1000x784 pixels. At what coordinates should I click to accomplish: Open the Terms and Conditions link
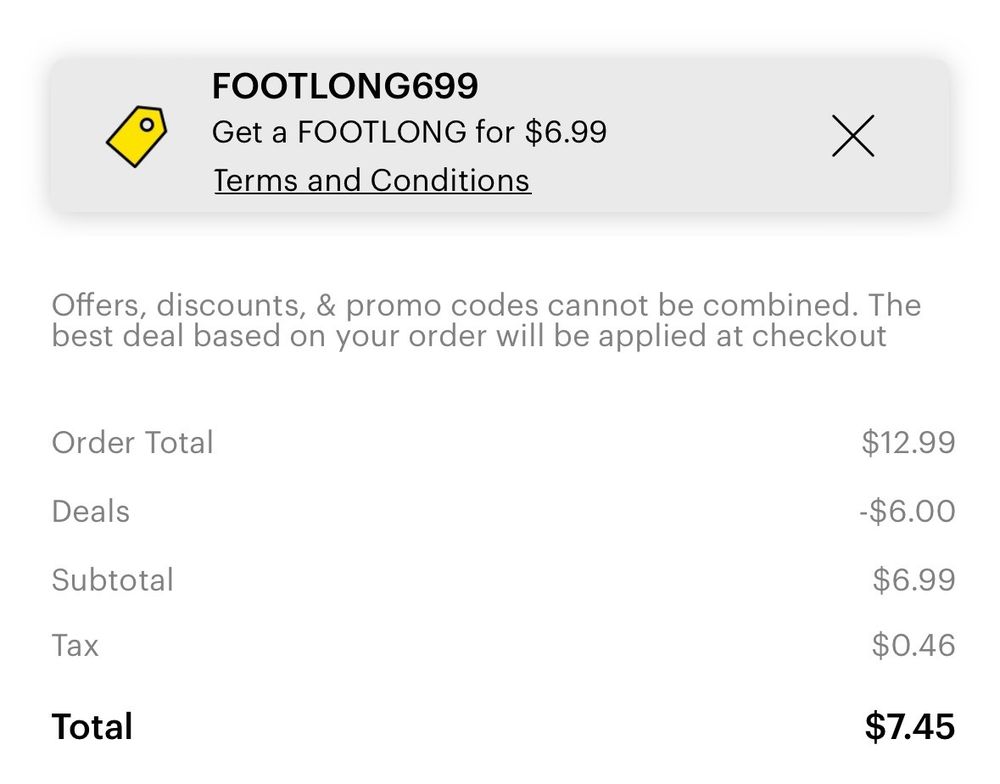[x=372, y=181]
